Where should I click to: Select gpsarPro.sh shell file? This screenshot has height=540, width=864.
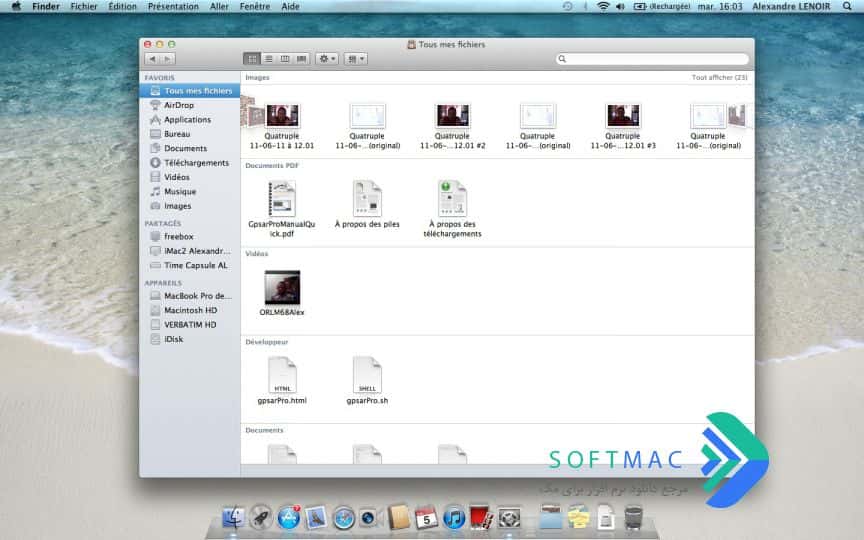(x=367, y=381)
